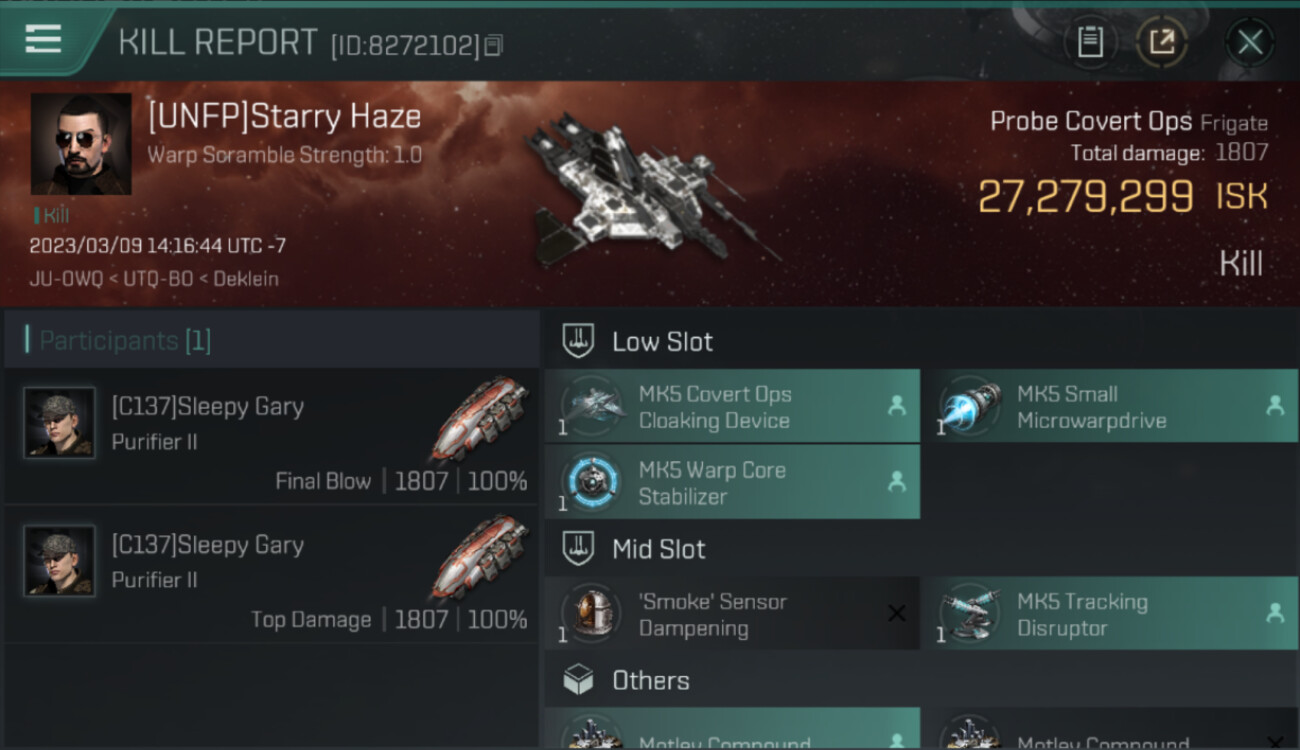The image size is (1300, 750).
Task: Click the person icon on Cloaking Device
Action: [896, 405]
